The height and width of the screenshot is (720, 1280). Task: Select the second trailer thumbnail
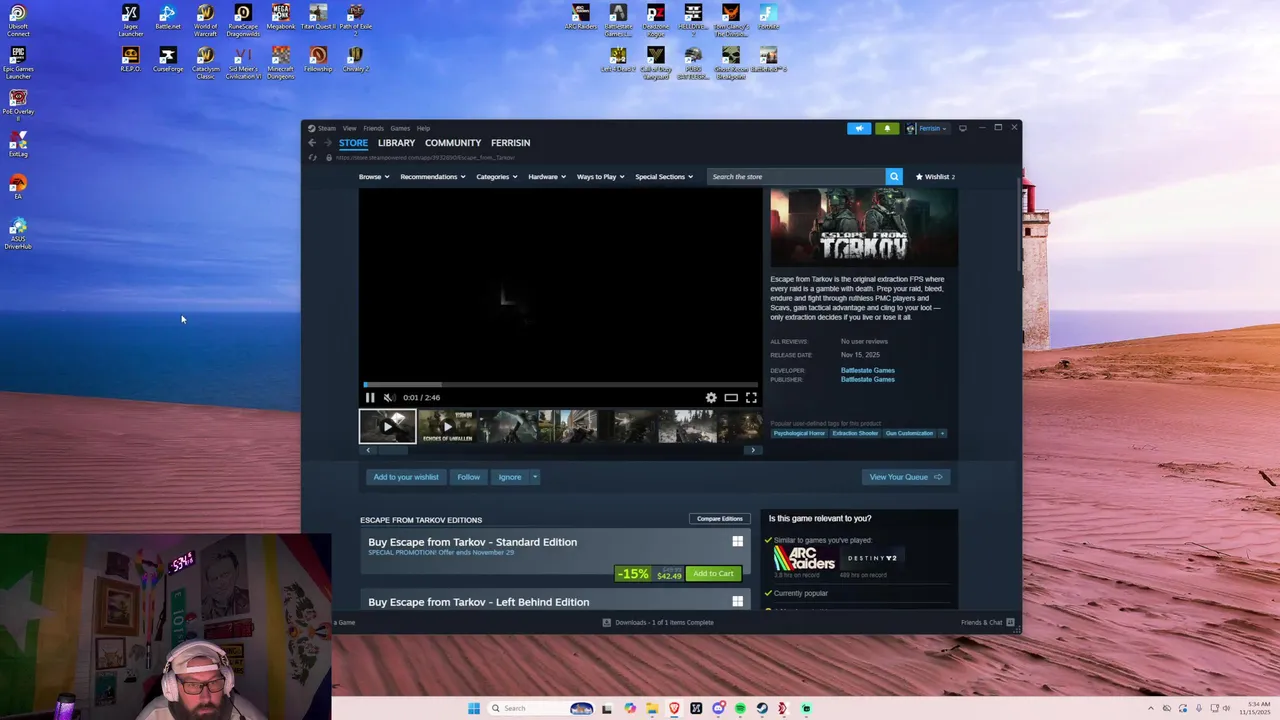point(447,426)
